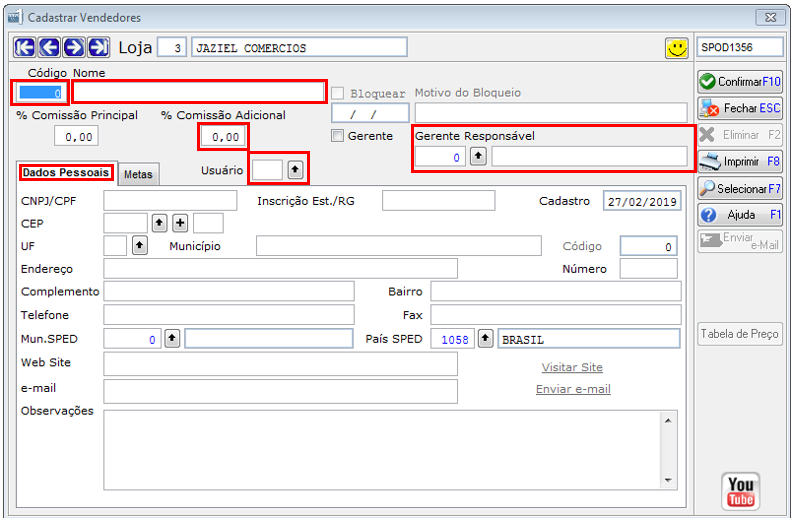This screenshot has height=520, width=793.
Task: Click the BRASIL country name field
Action: click(589, 338)
